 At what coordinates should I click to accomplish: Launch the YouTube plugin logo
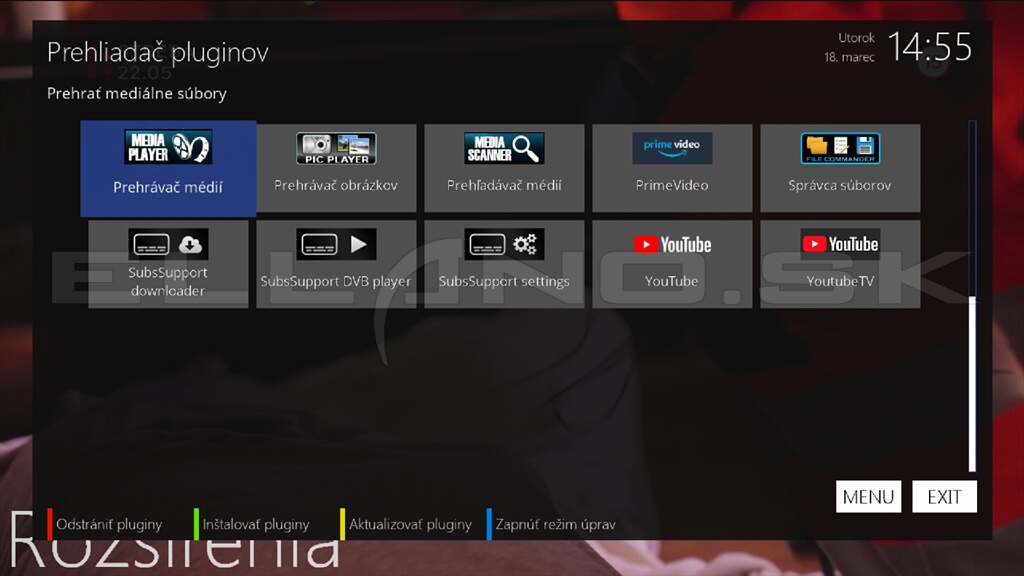(672, 244)
